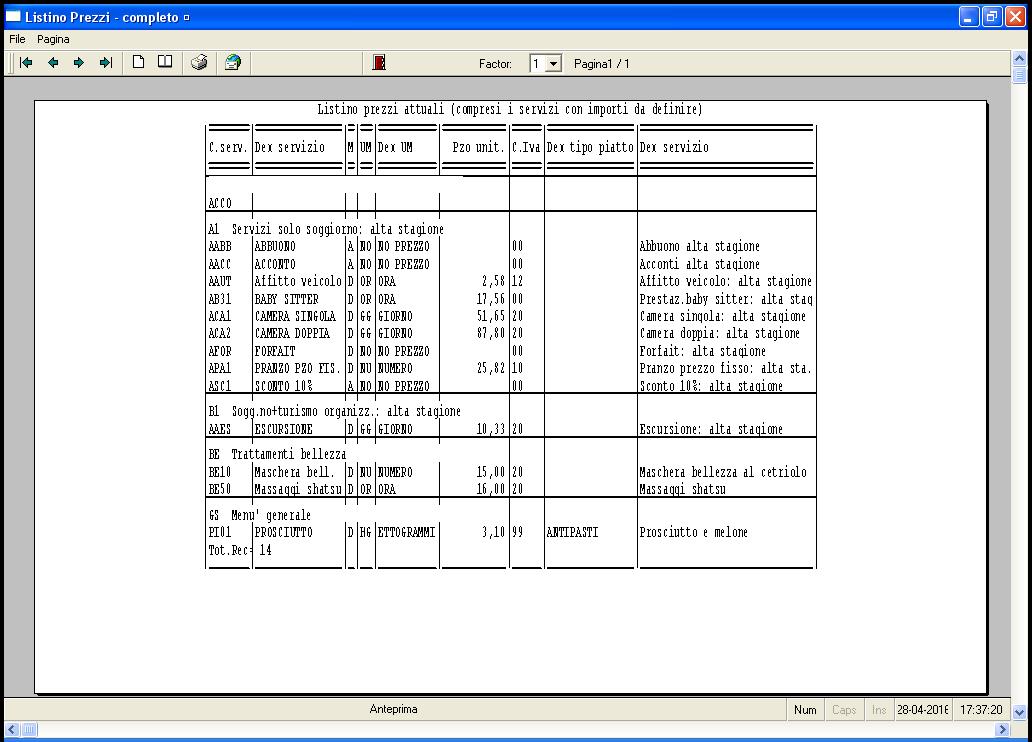Click group heading 'BE Trattamenti bellezza'

point(277,454)
